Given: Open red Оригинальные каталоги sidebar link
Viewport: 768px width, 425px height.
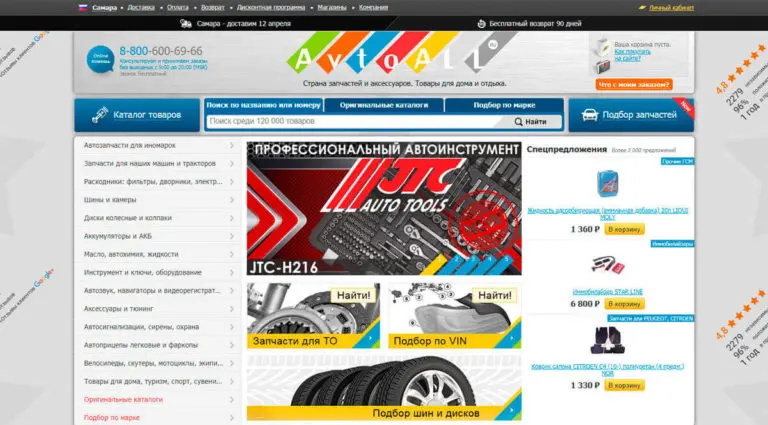Looking at the screenshot, I should pyautogui.click(x=123, y=400).
